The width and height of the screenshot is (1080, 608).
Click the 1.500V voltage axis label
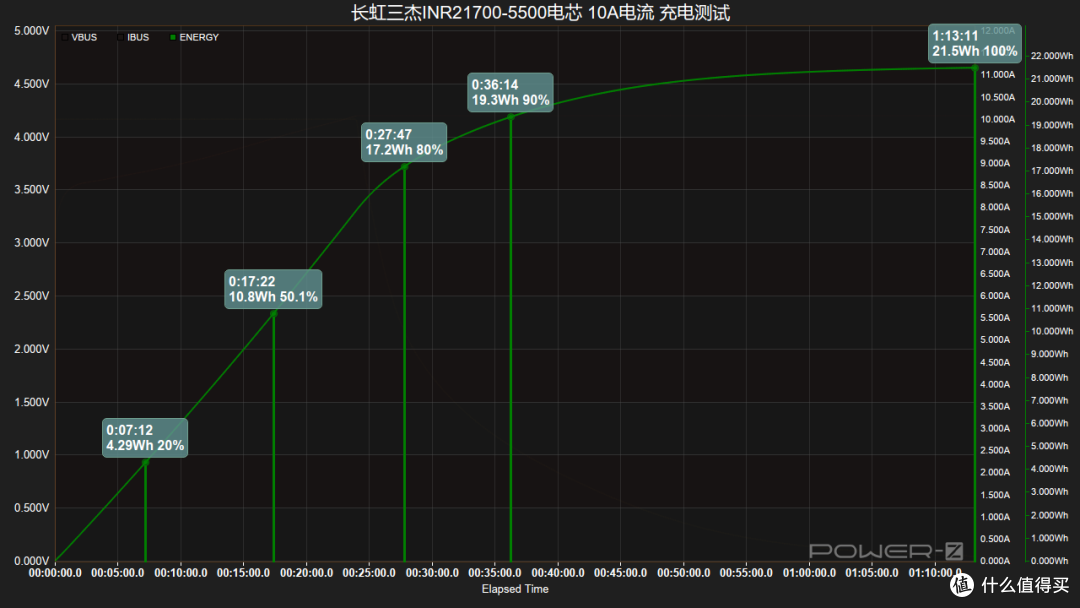click(32, 402)
